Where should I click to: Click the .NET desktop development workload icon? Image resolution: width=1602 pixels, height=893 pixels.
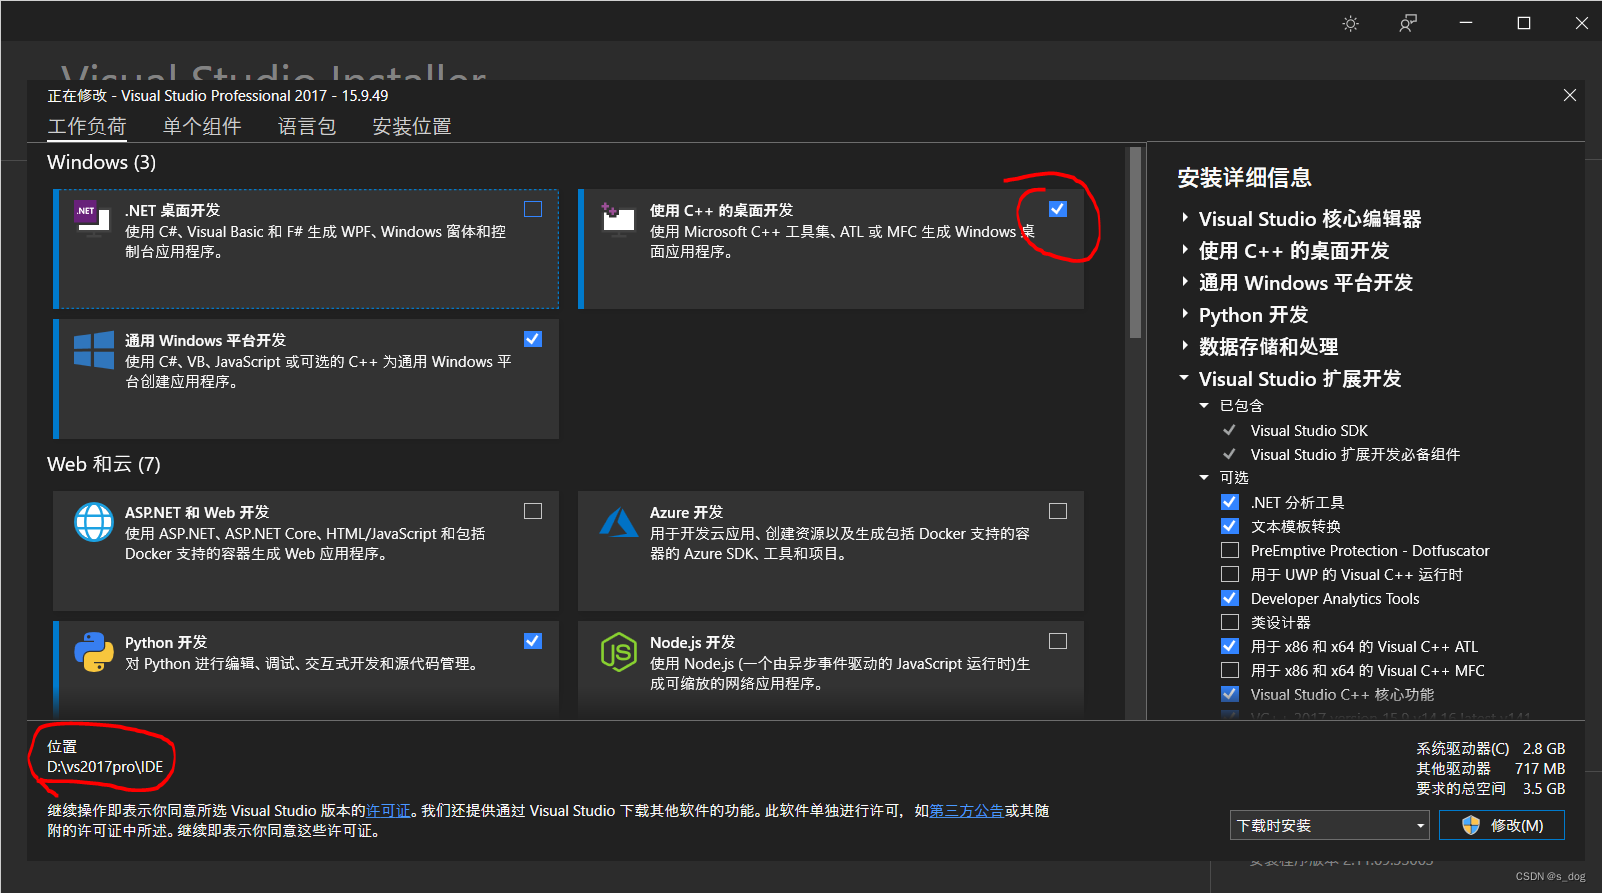[93, 216]
